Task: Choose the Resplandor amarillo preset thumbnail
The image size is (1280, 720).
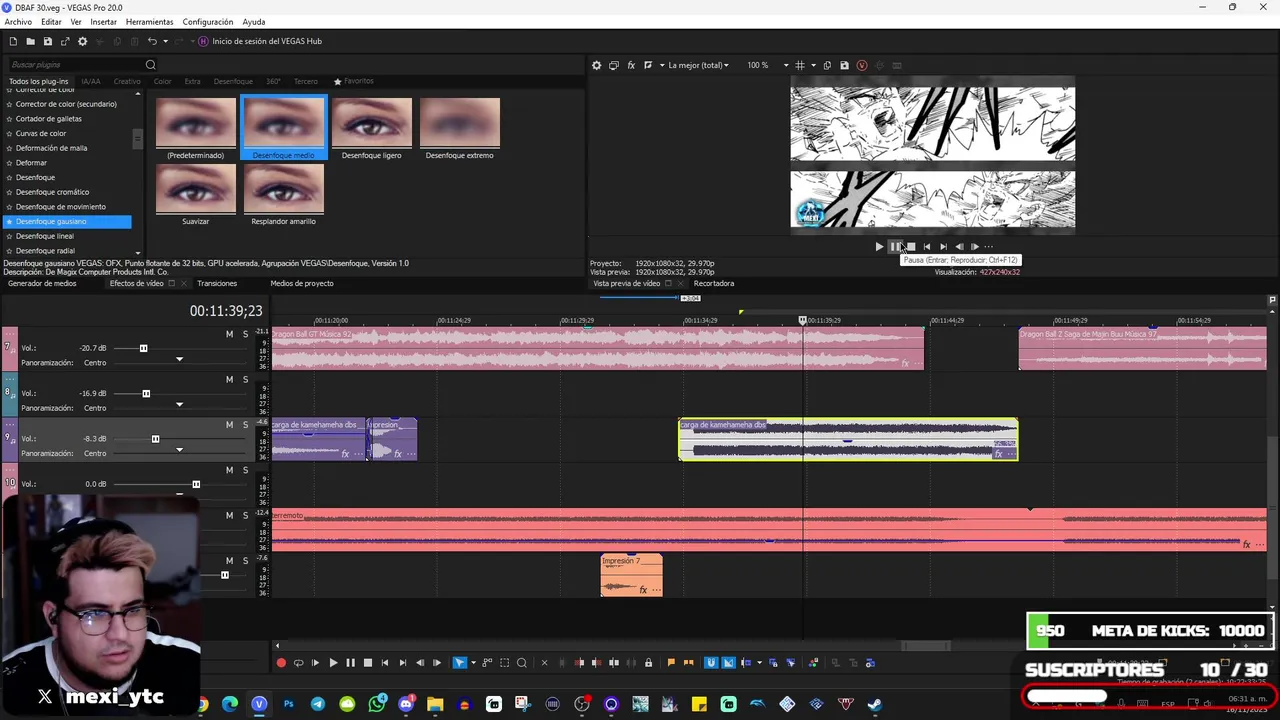Action: pos(283,188)
